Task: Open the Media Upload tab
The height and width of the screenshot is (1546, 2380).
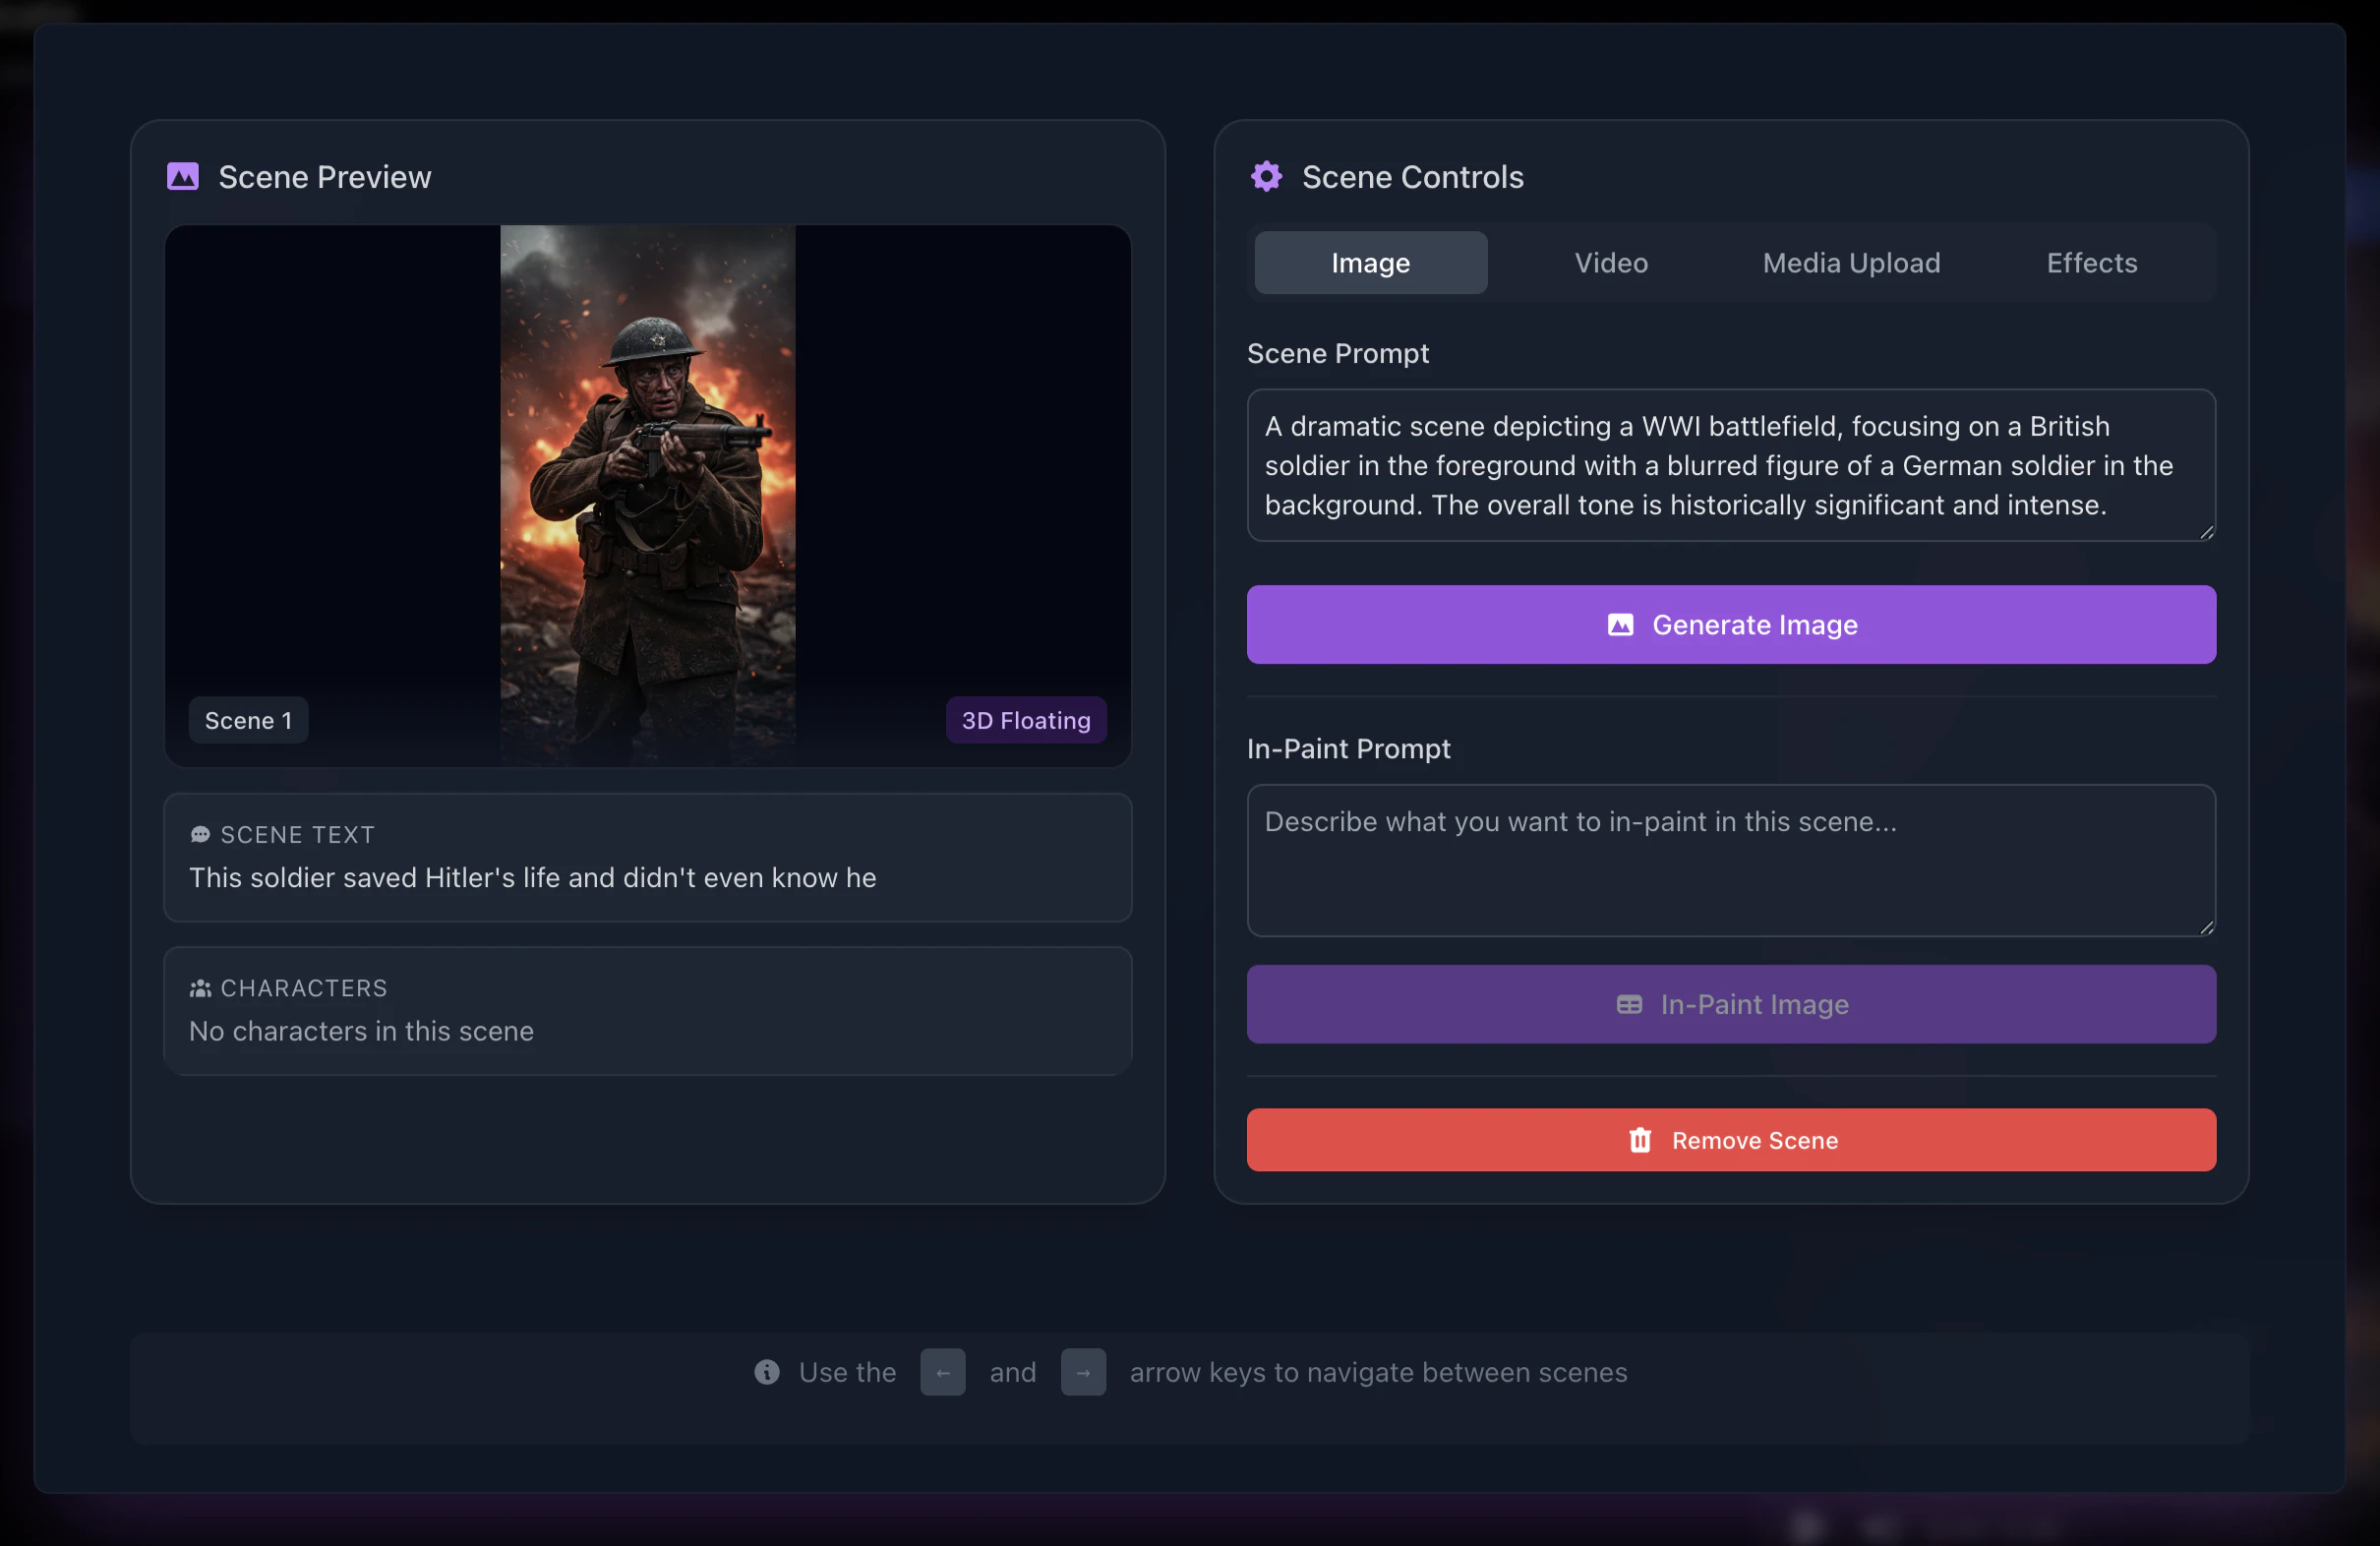Action: pos(1851,262)
